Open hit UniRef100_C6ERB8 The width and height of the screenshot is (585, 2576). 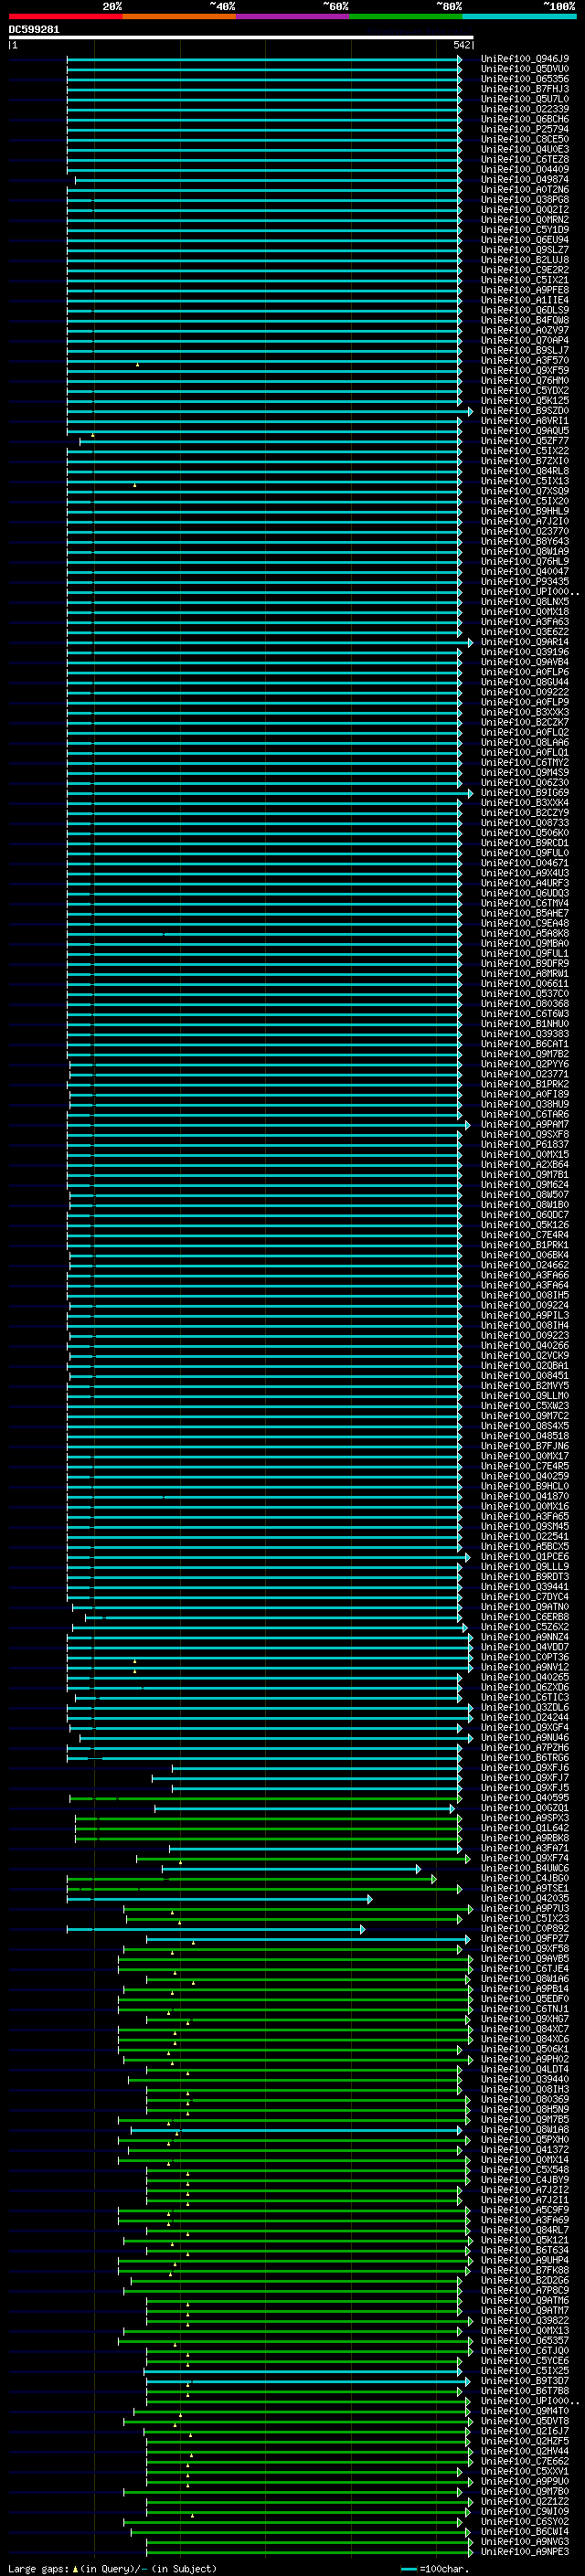click(525, 1617)
